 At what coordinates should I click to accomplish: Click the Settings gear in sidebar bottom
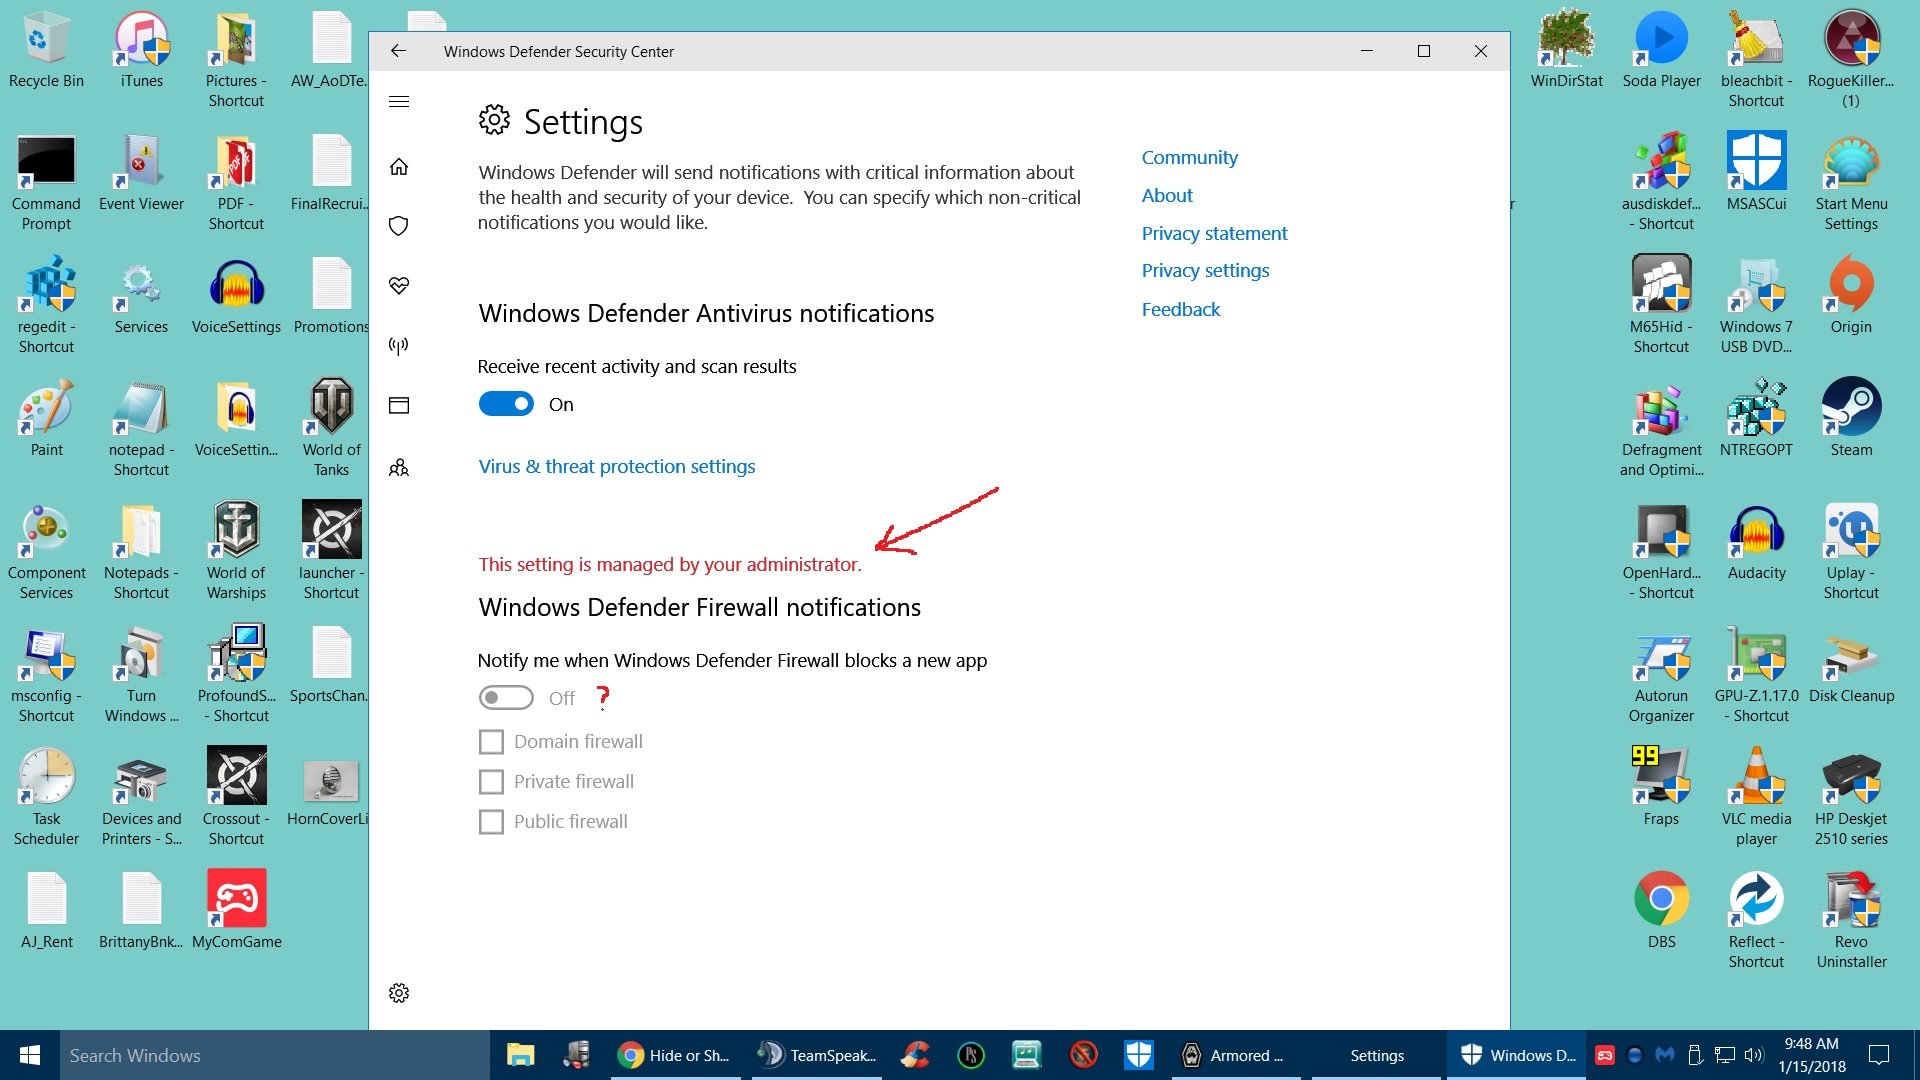(x=399, y=993)
